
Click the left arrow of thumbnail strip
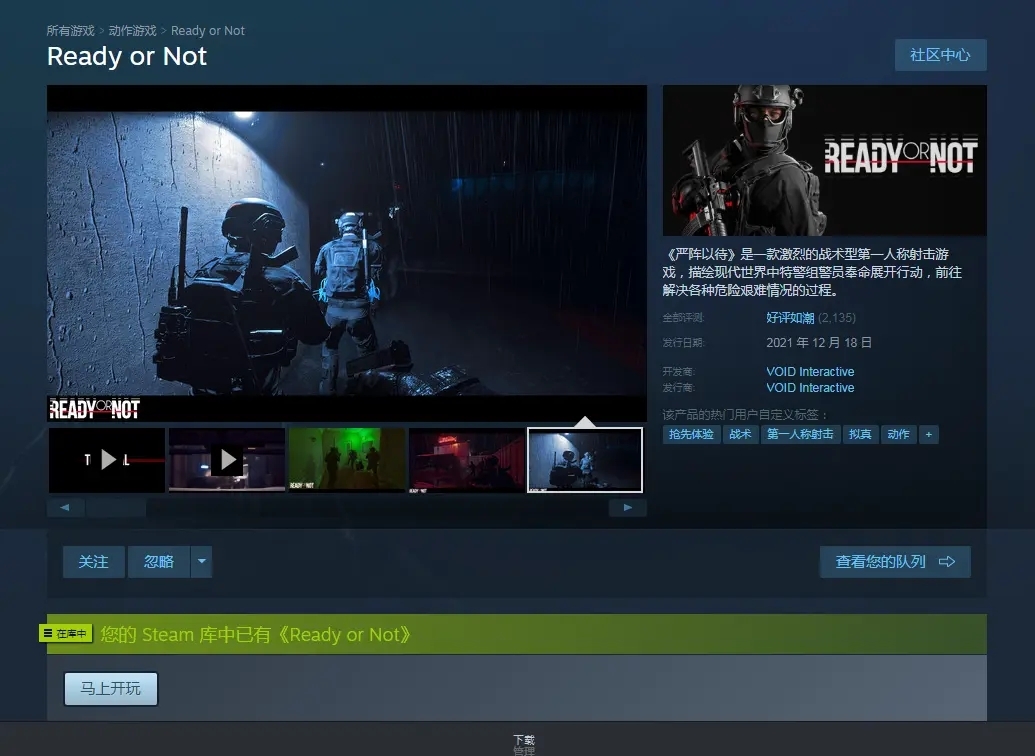(65, 507)
